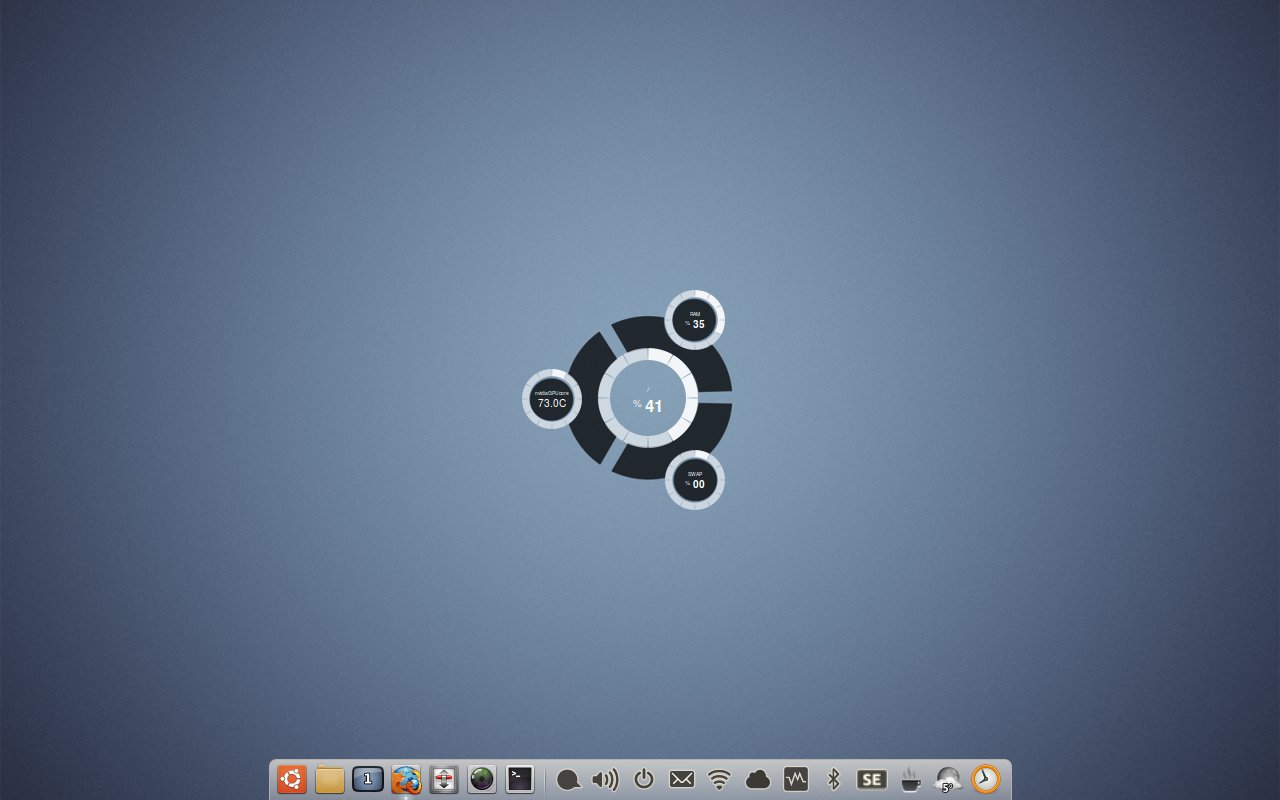Click the SWAP 00% gauge widget

point(695,480)
